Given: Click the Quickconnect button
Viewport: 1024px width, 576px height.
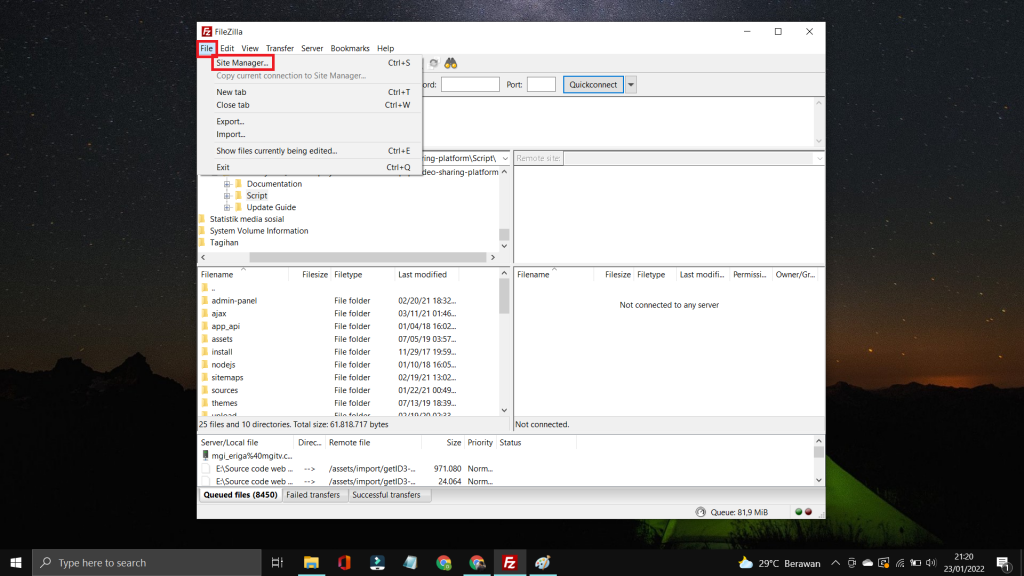Looking at the screenshot, I should point(592,84).
